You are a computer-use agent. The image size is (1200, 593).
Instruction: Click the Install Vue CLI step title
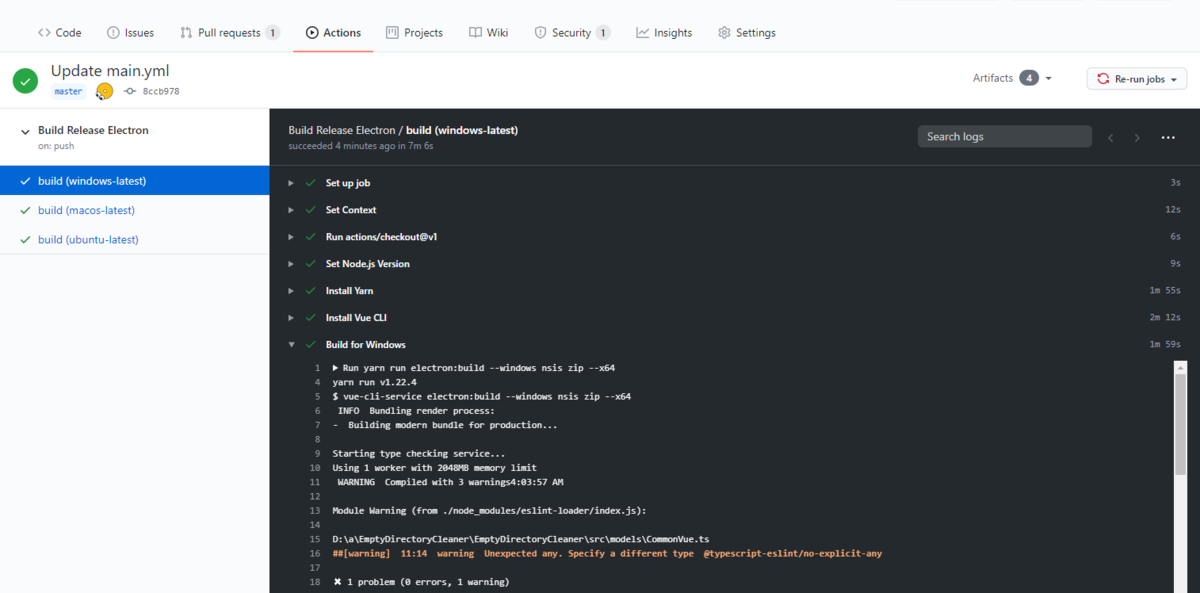point(356,318)
